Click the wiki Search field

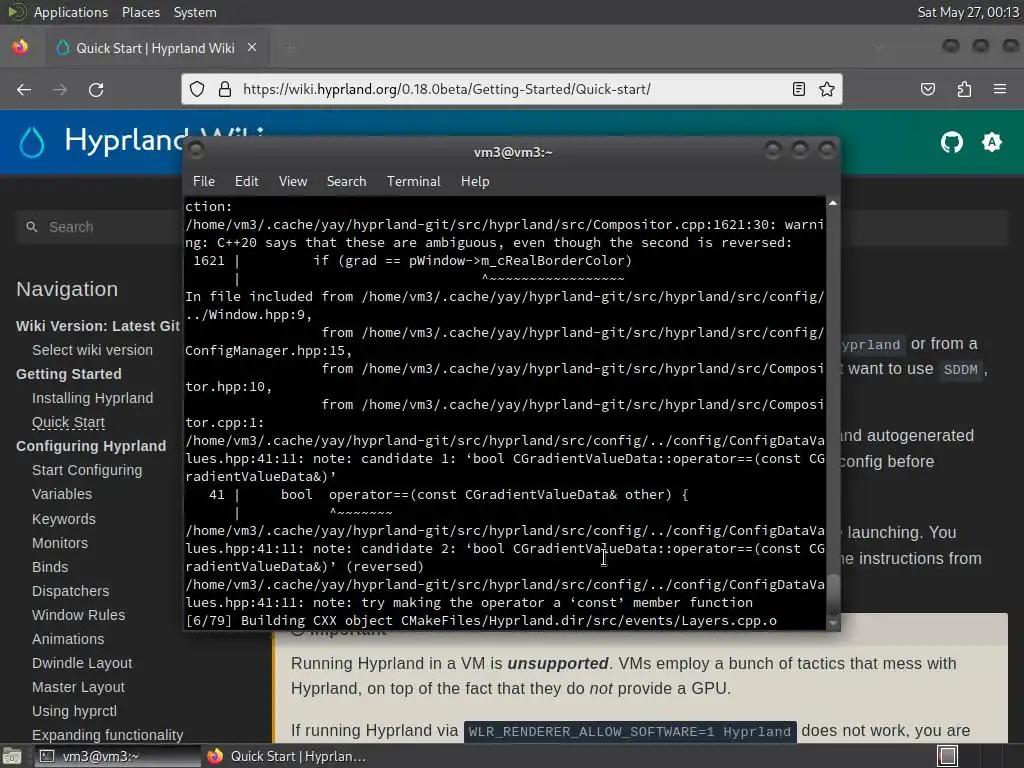pyautogui.click(x=99, y=227)
